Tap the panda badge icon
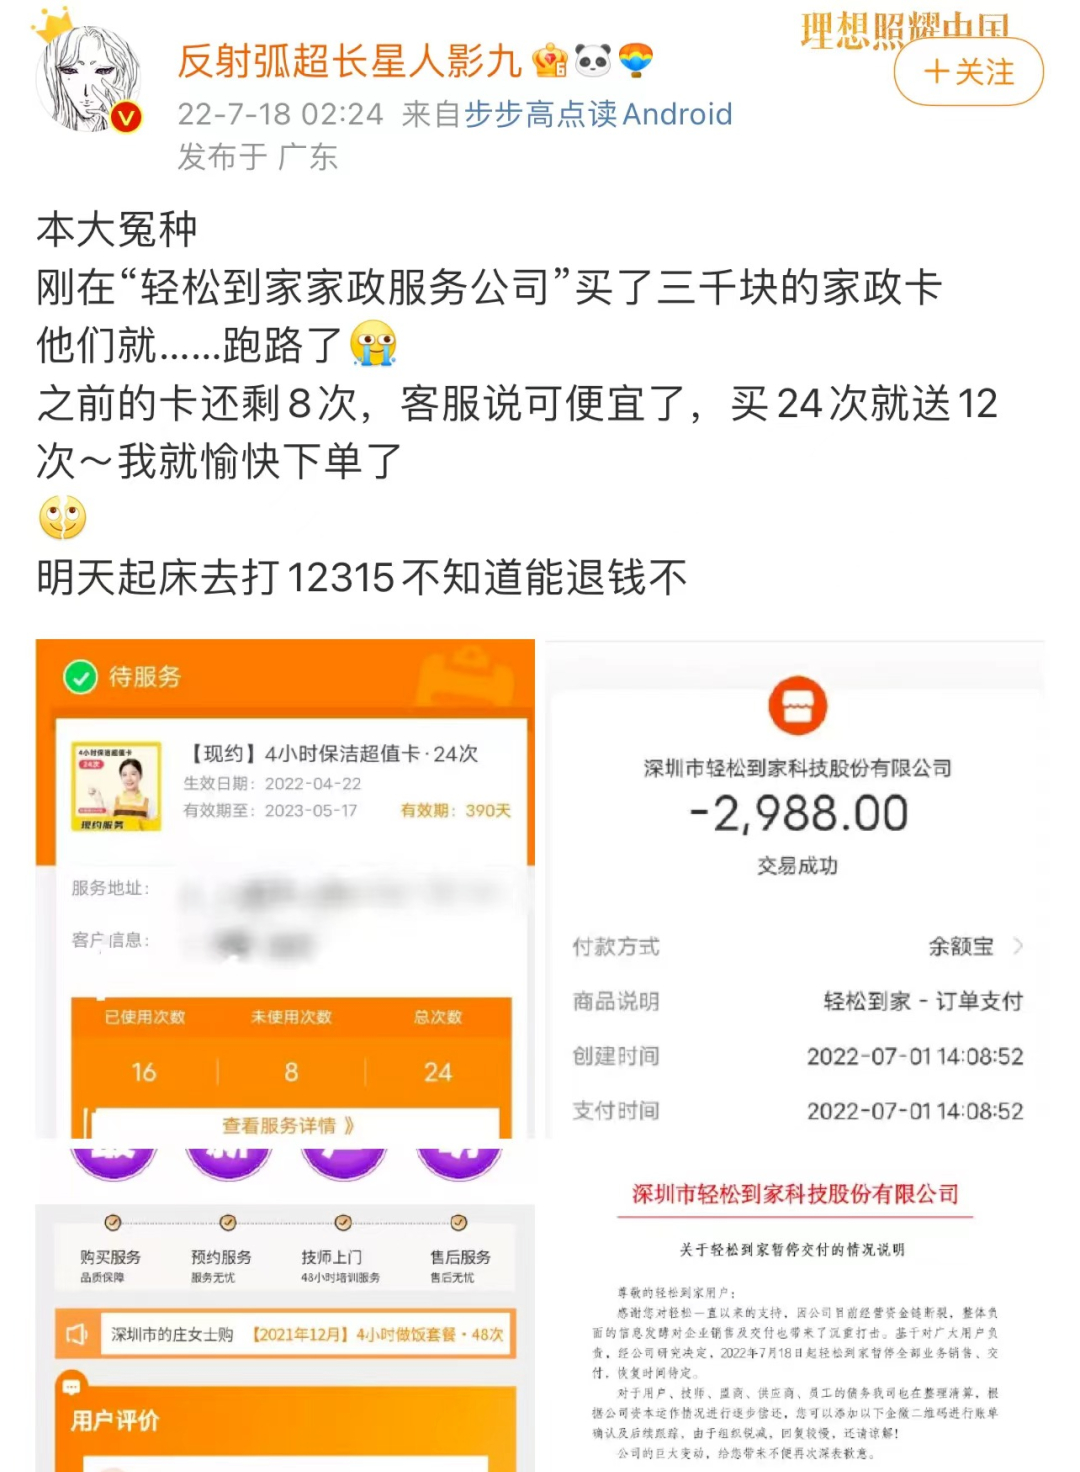Screen dimensions: 1080x1472 (593, 62)
